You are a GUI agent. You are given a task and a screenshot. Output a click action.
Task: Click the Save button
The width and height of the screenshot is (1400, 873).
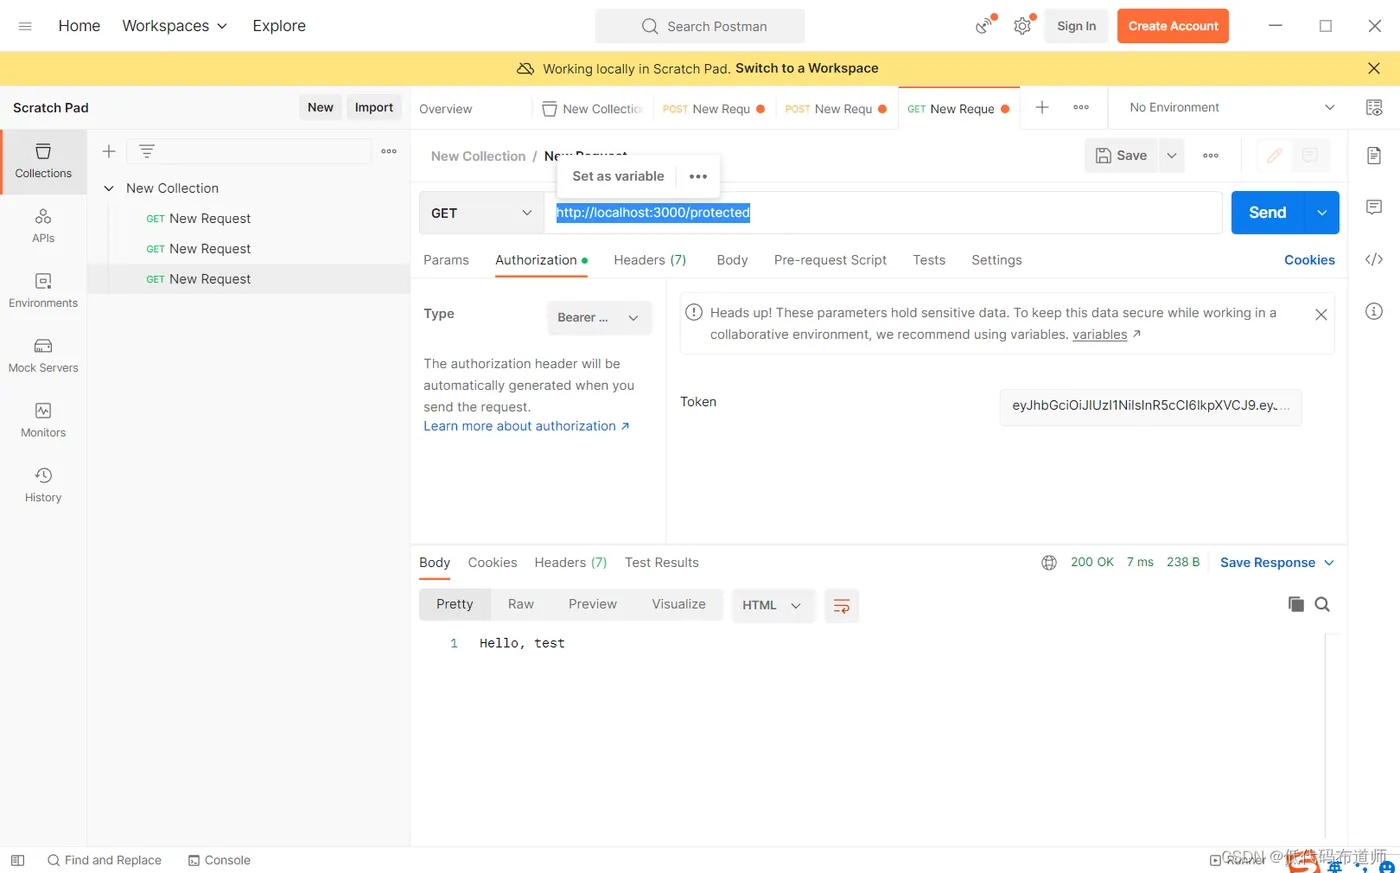coord(1121,155)
